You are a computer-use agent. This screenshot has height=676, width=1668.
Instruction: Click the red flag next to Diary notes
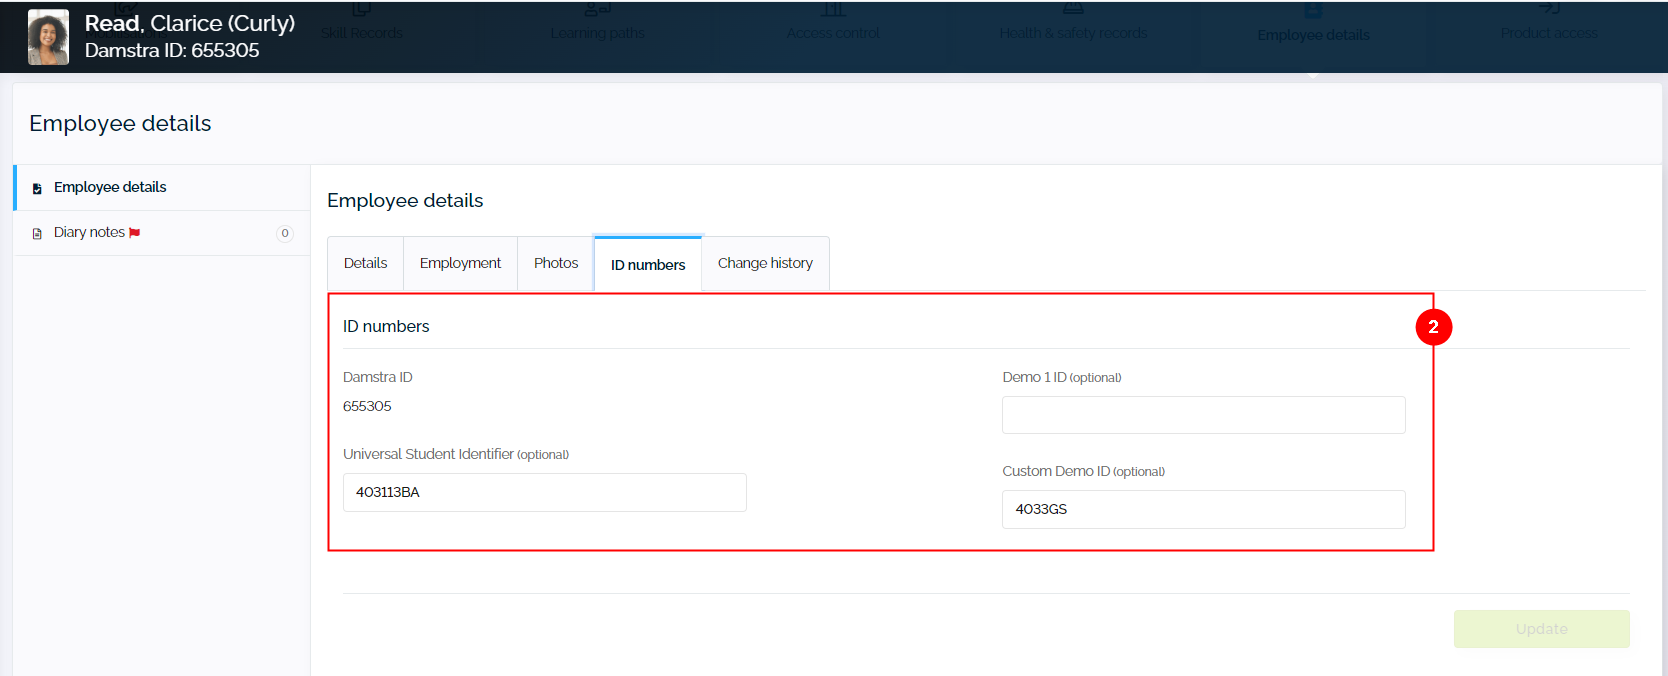pos(135,233)
